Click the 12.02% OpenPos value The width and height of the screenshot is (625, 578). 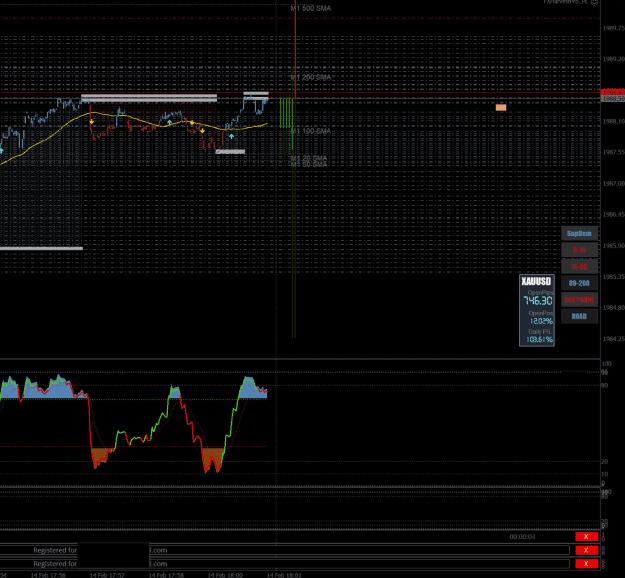click(x=541, y=321)
